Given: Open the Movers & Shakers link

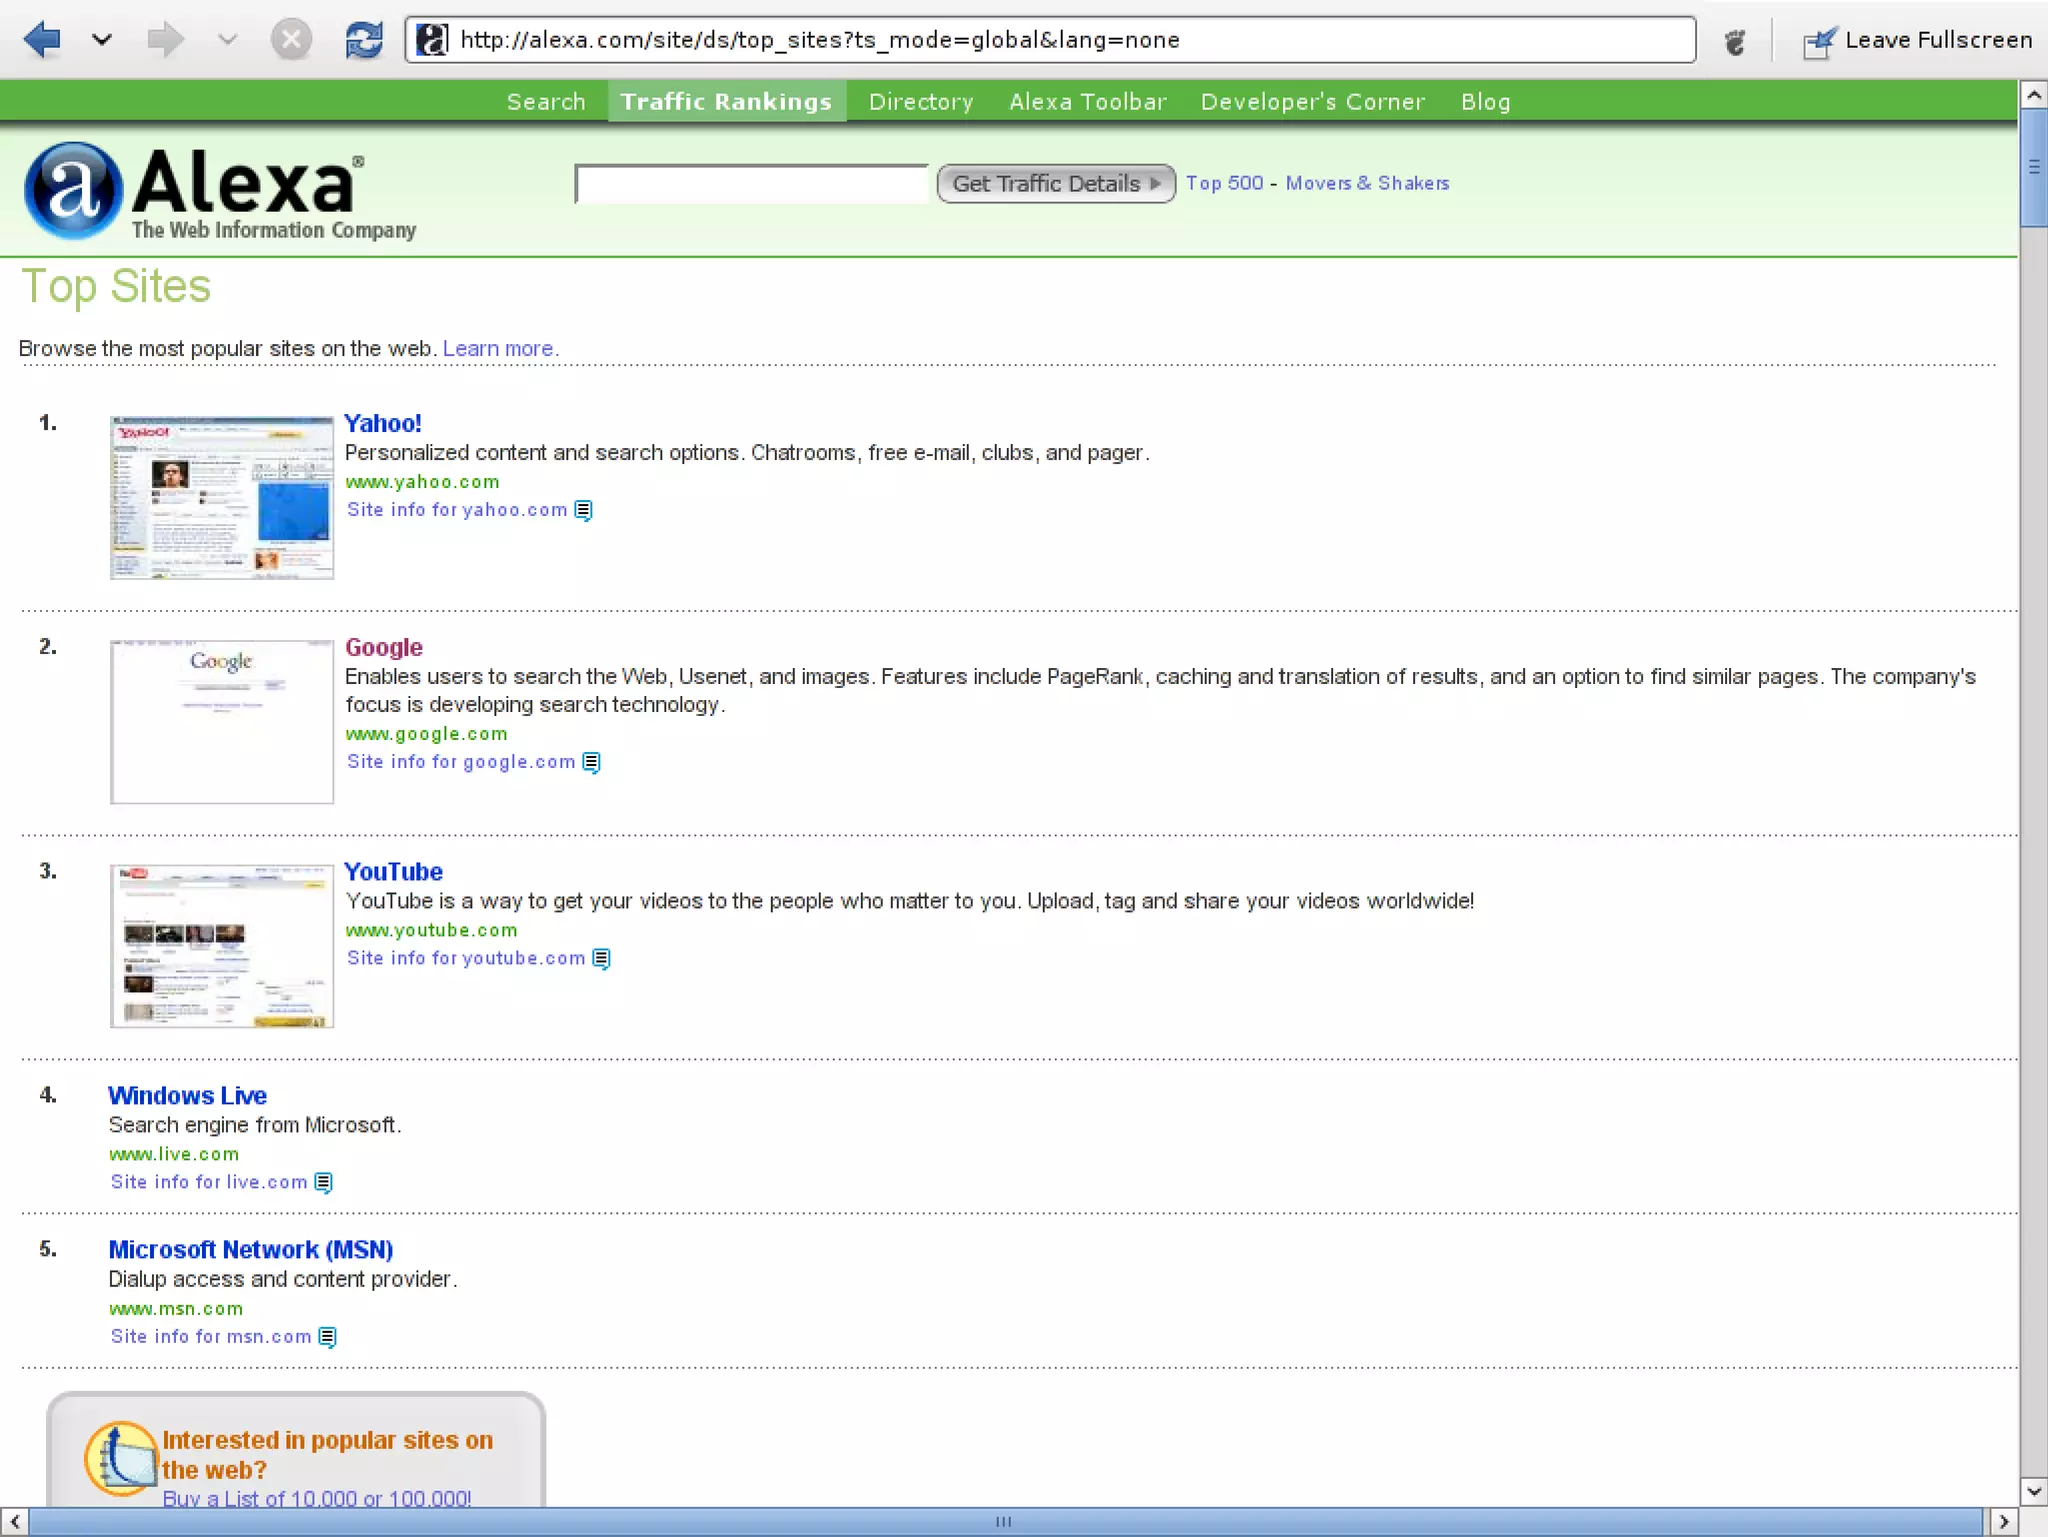Looking at the screenshot, I should click(1367, 183).
